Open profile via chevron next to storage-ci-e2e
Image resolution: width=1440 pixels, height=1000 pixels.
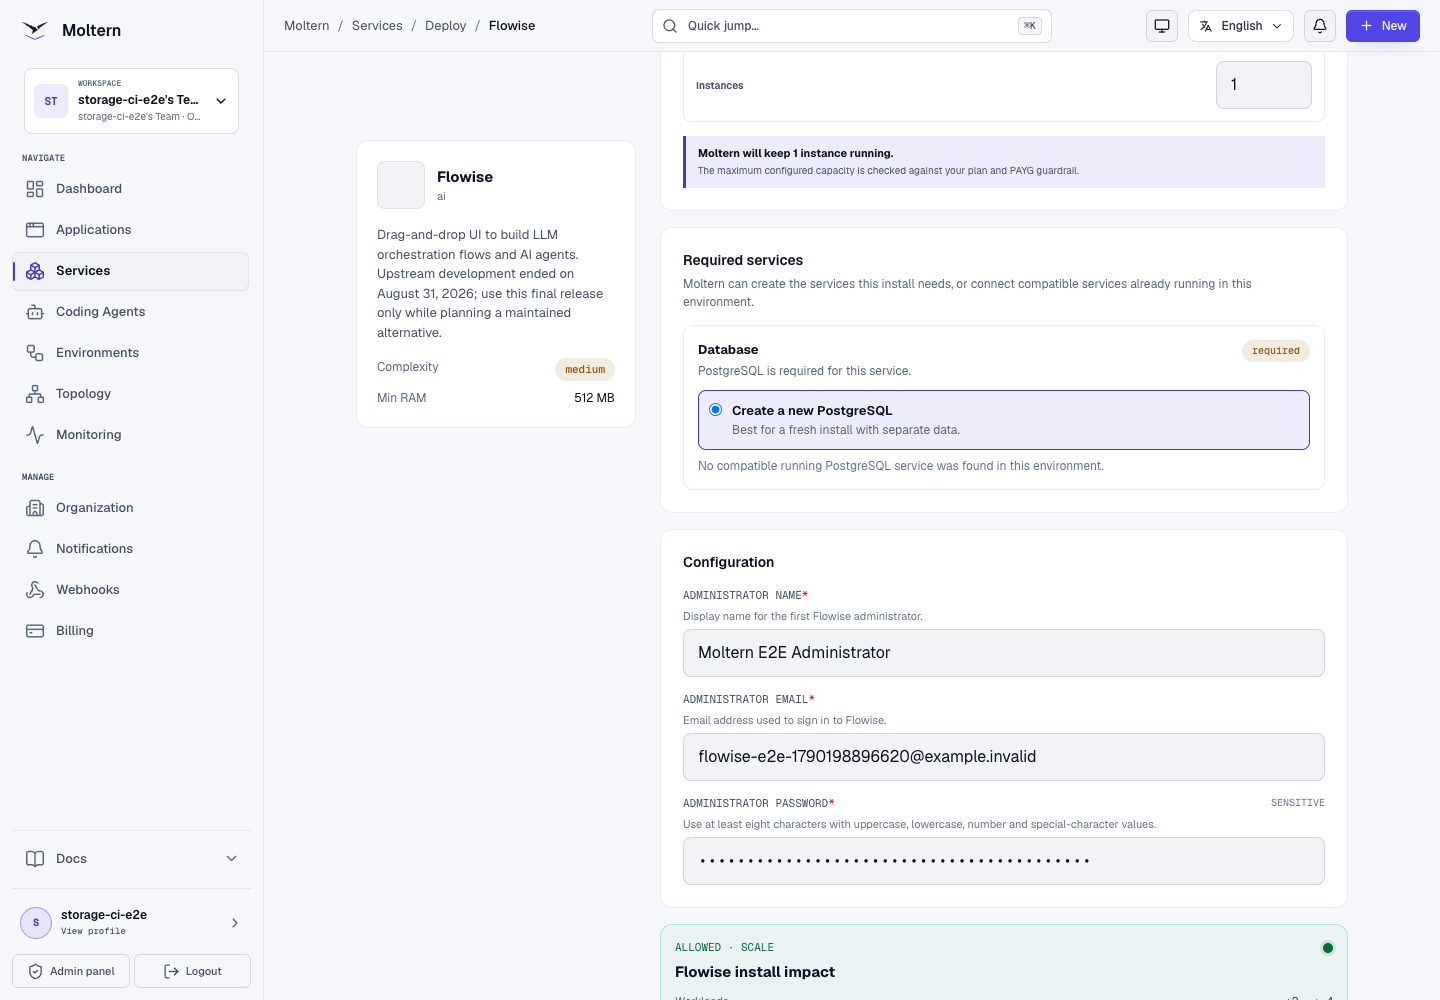235,923
